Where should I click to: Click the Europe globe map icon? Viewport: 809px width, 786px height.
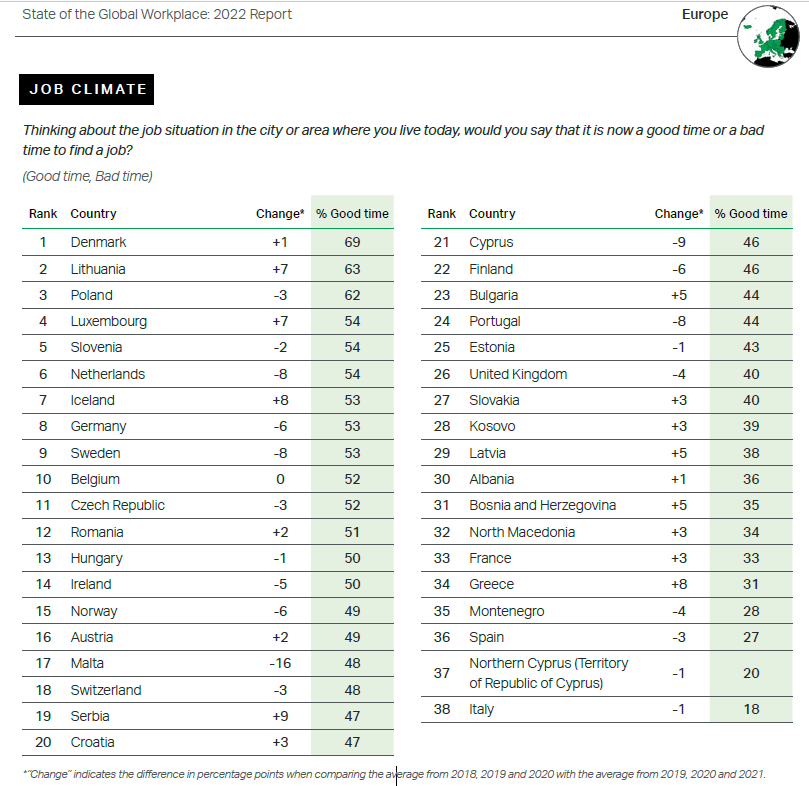tap(771, 37)
